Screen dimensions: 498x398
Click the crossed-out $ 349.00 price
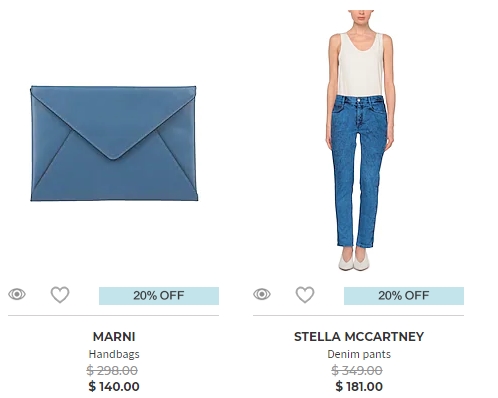click(x=357, y=370)
